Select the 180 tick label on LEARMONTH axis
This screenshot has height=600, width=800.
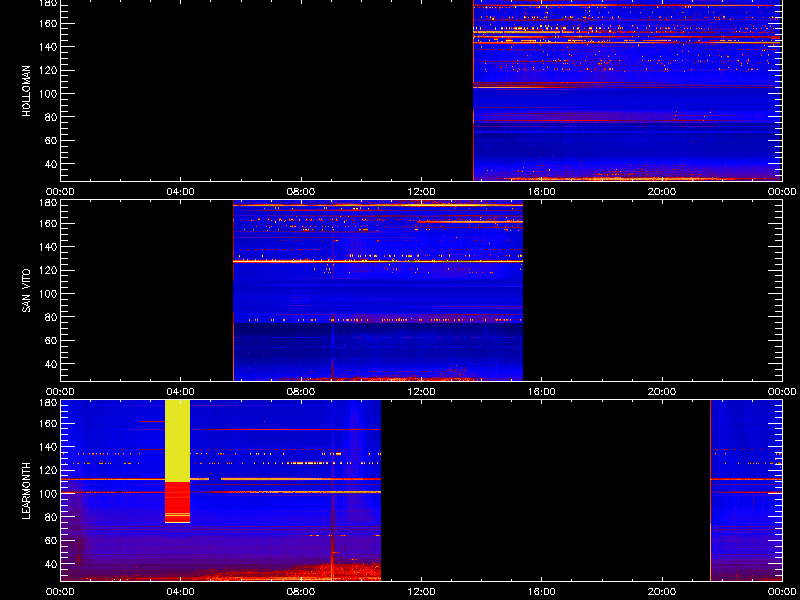pyautogui.click(x=47, y=403)
